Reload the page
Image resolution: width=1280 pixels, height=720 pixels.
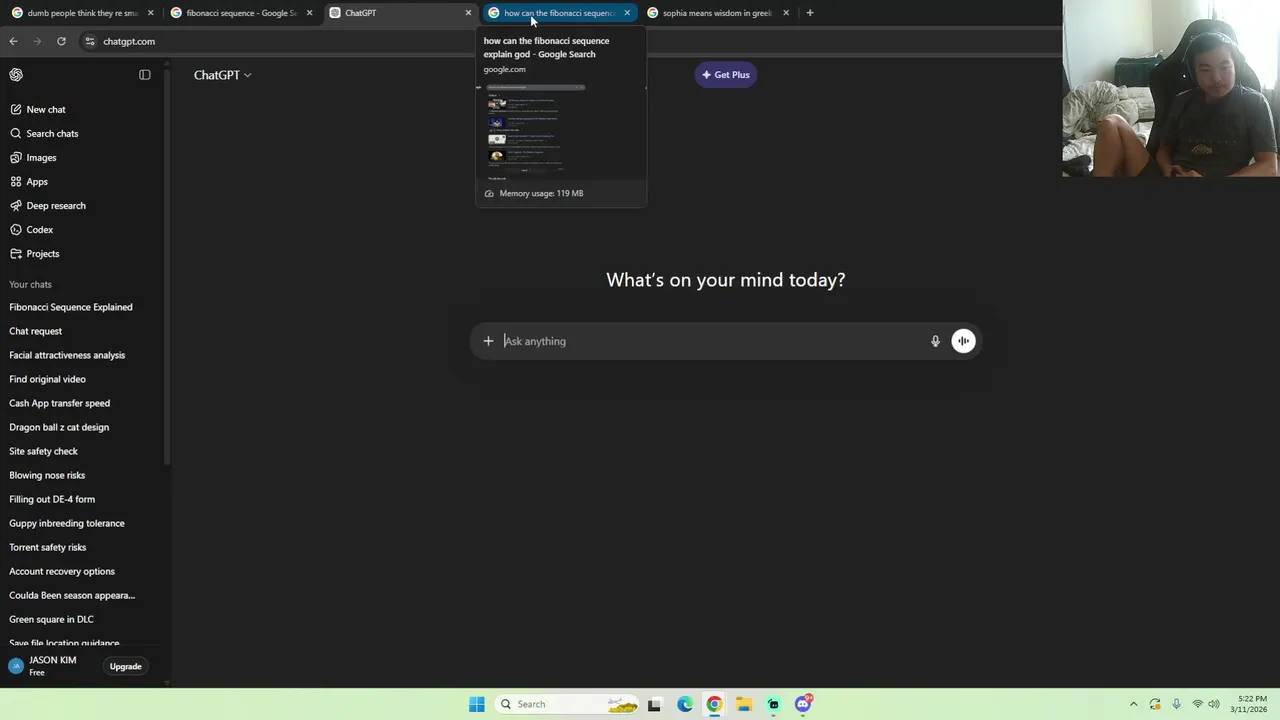pos(61,41)
